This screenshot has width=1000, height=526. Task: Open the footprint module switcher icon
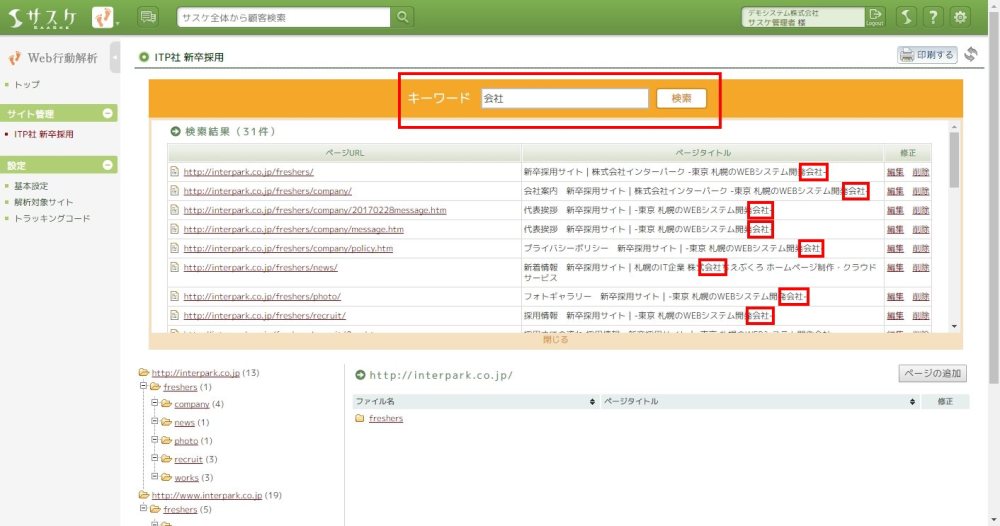(103, 17)
